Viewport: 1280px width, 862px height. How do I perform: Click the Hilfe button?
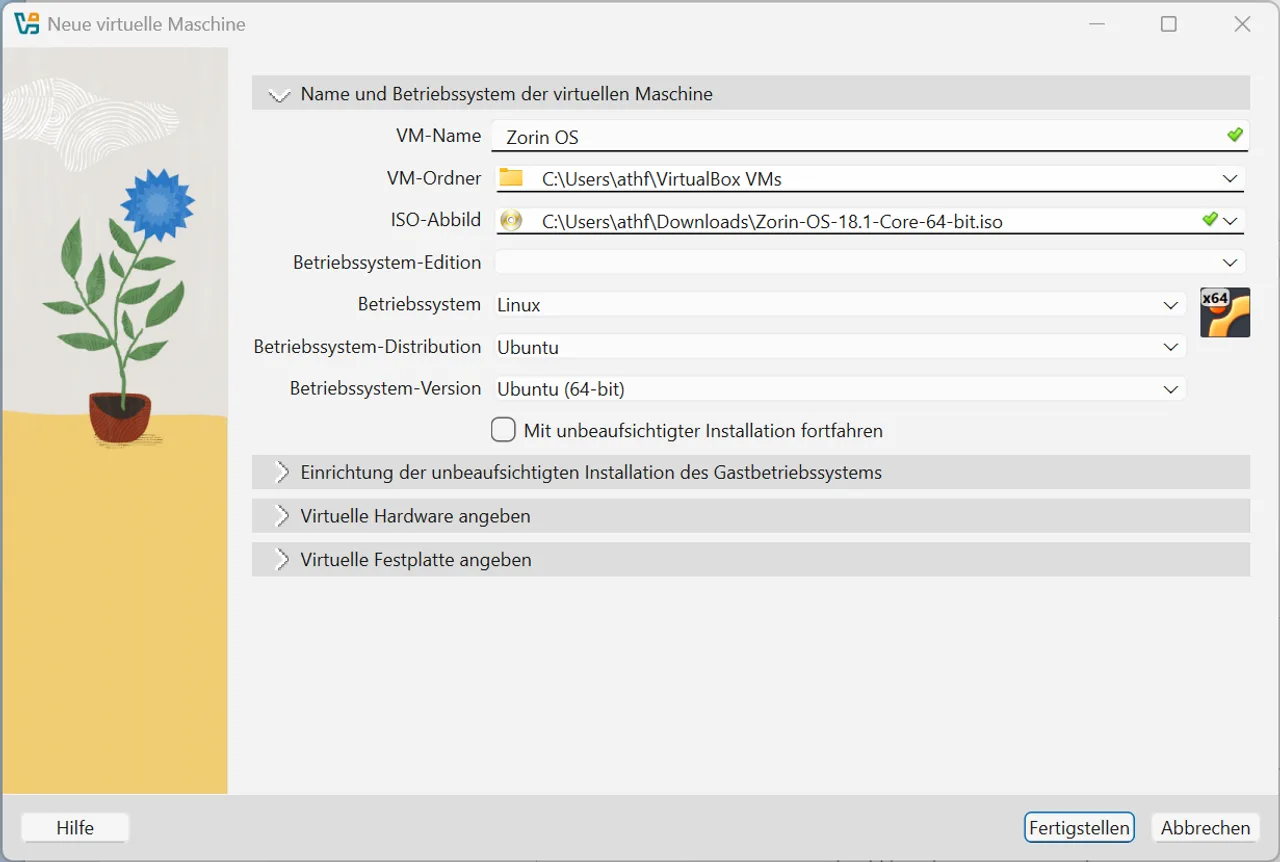coord(75,827)
